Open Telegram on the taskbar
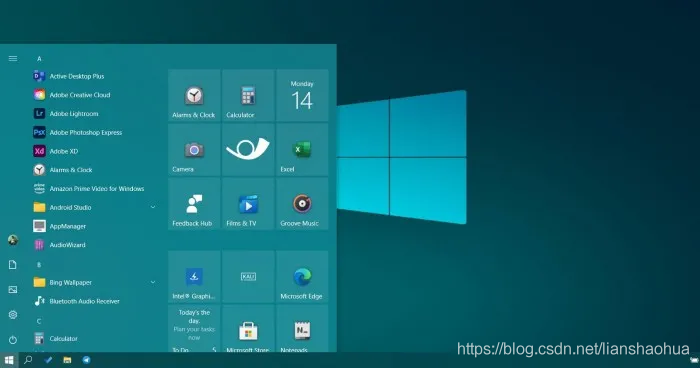The width and height of the screenshot is (700, 368). tap(87, 360)
